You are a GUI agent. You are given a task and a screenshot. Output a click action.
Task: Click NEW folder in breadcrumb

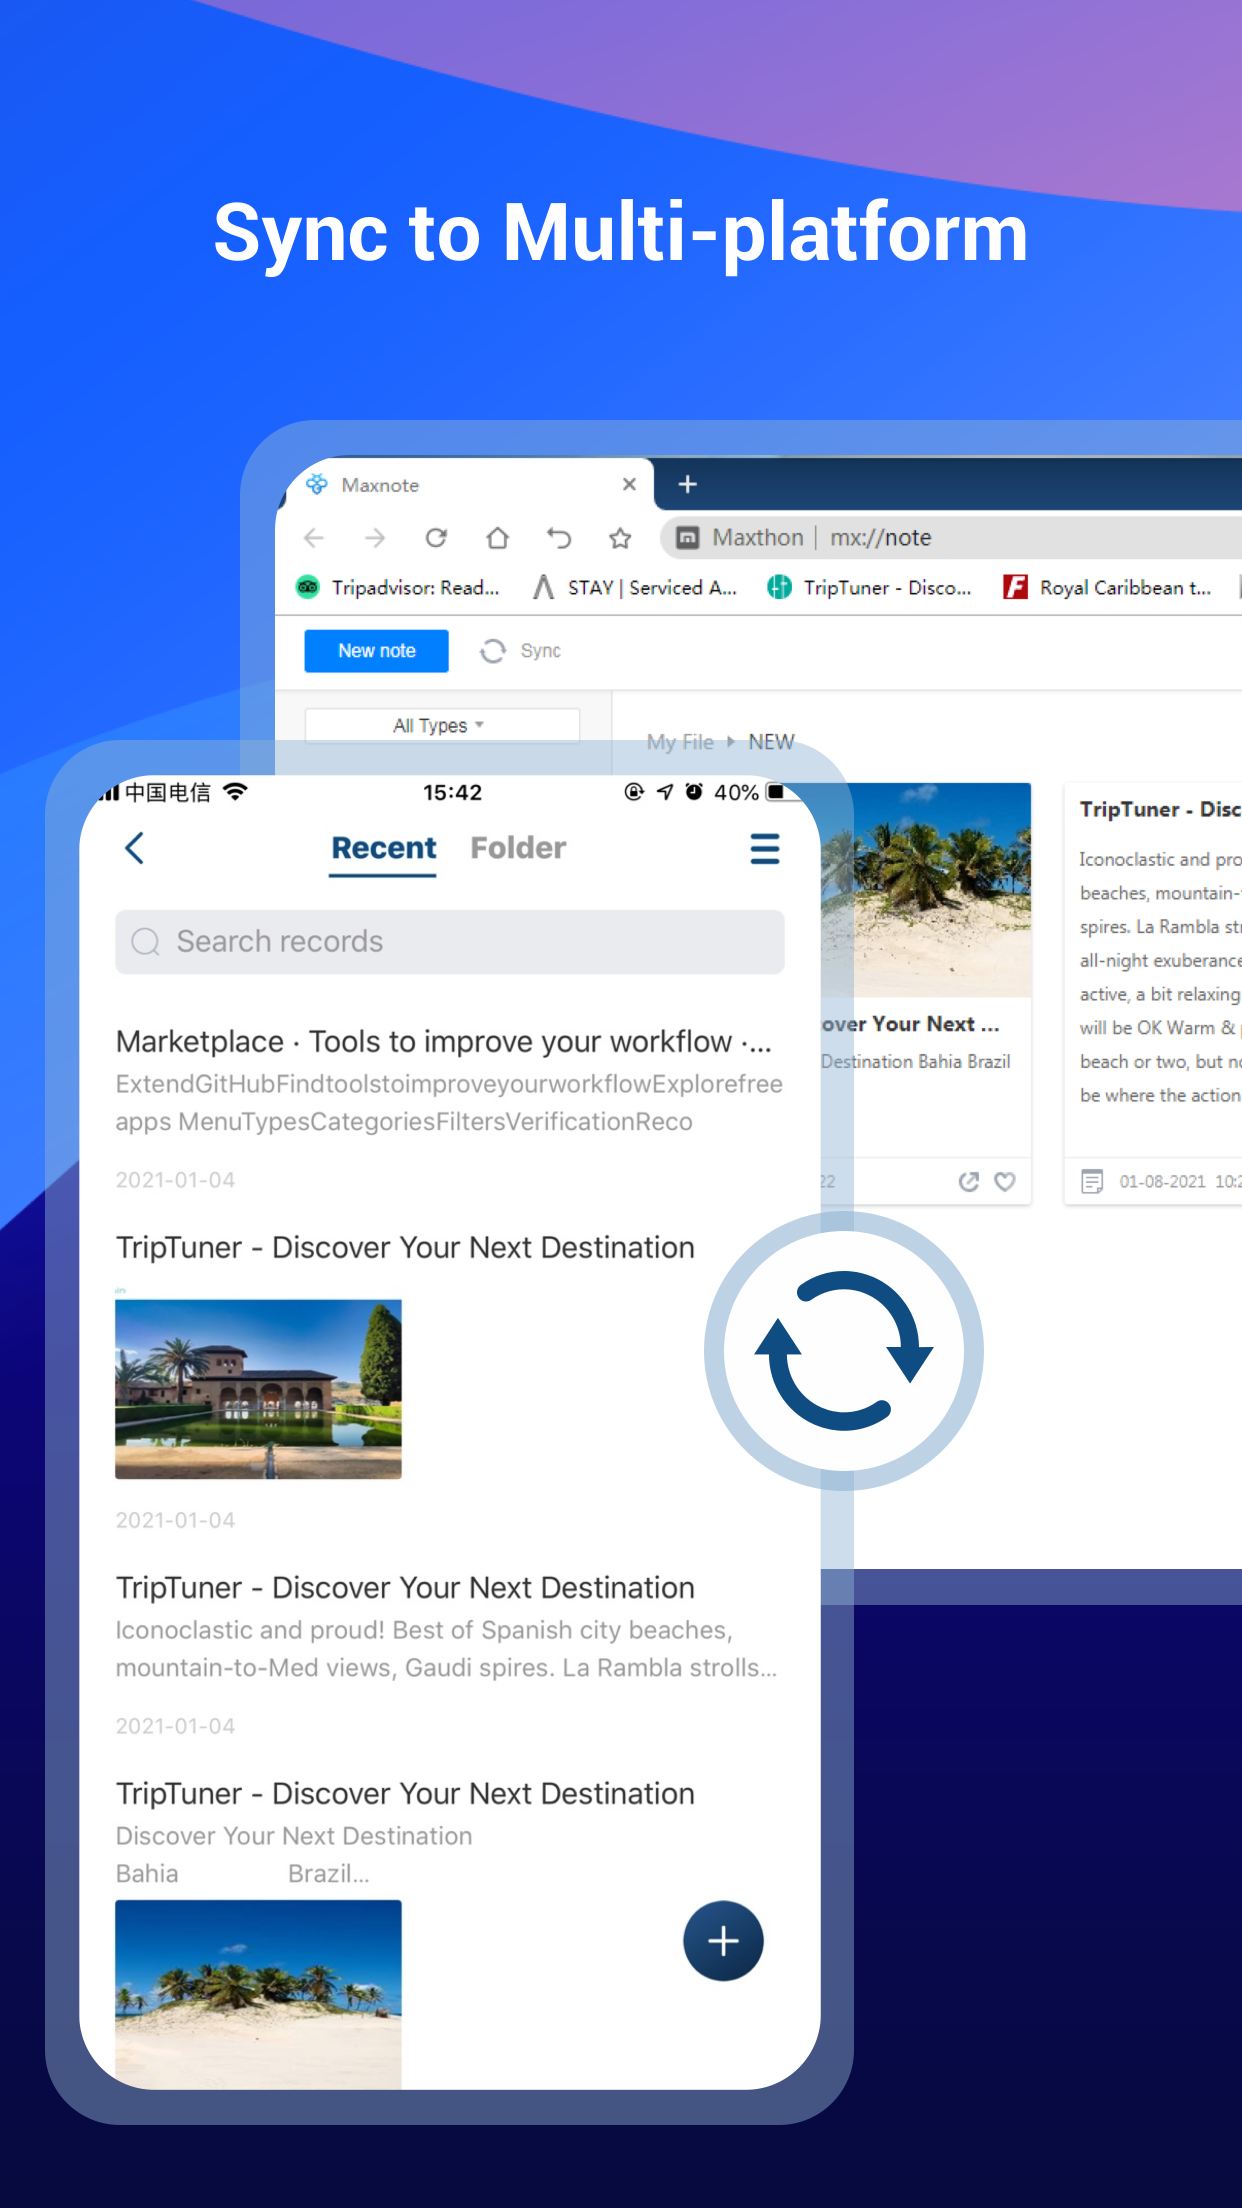(x=771, y=742)
